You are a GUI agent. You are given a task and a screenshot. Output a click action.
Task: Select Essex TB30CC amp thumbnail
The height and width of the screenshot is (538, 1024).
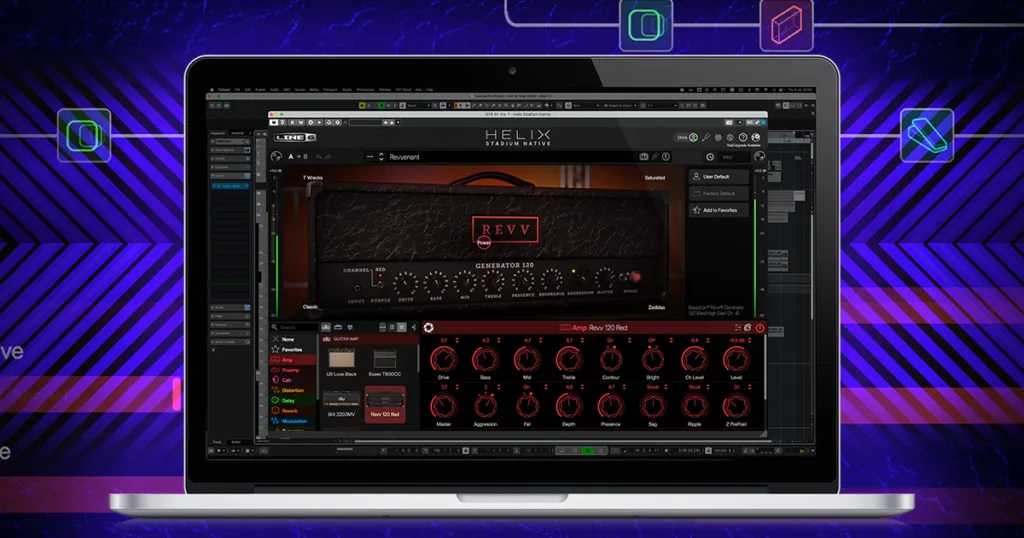pos(385,362)
